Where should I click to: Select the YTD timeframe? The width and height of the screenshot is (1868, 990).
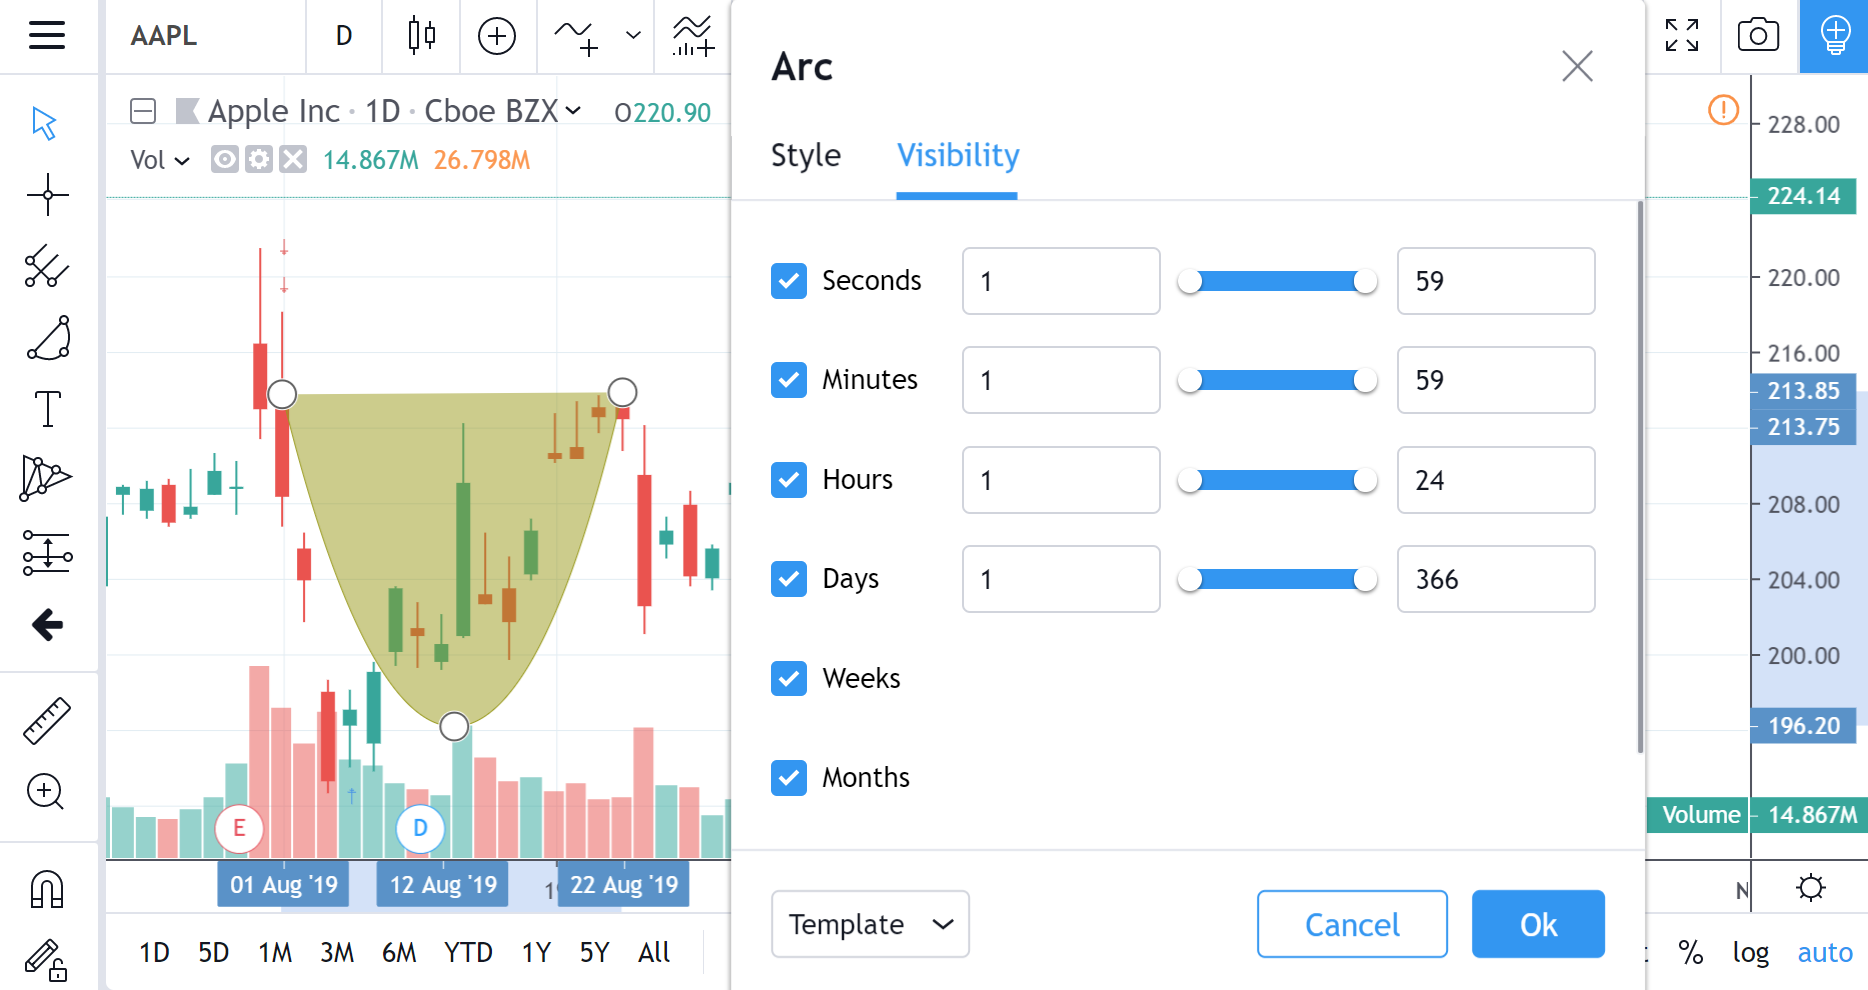click(x=467, y=952)
